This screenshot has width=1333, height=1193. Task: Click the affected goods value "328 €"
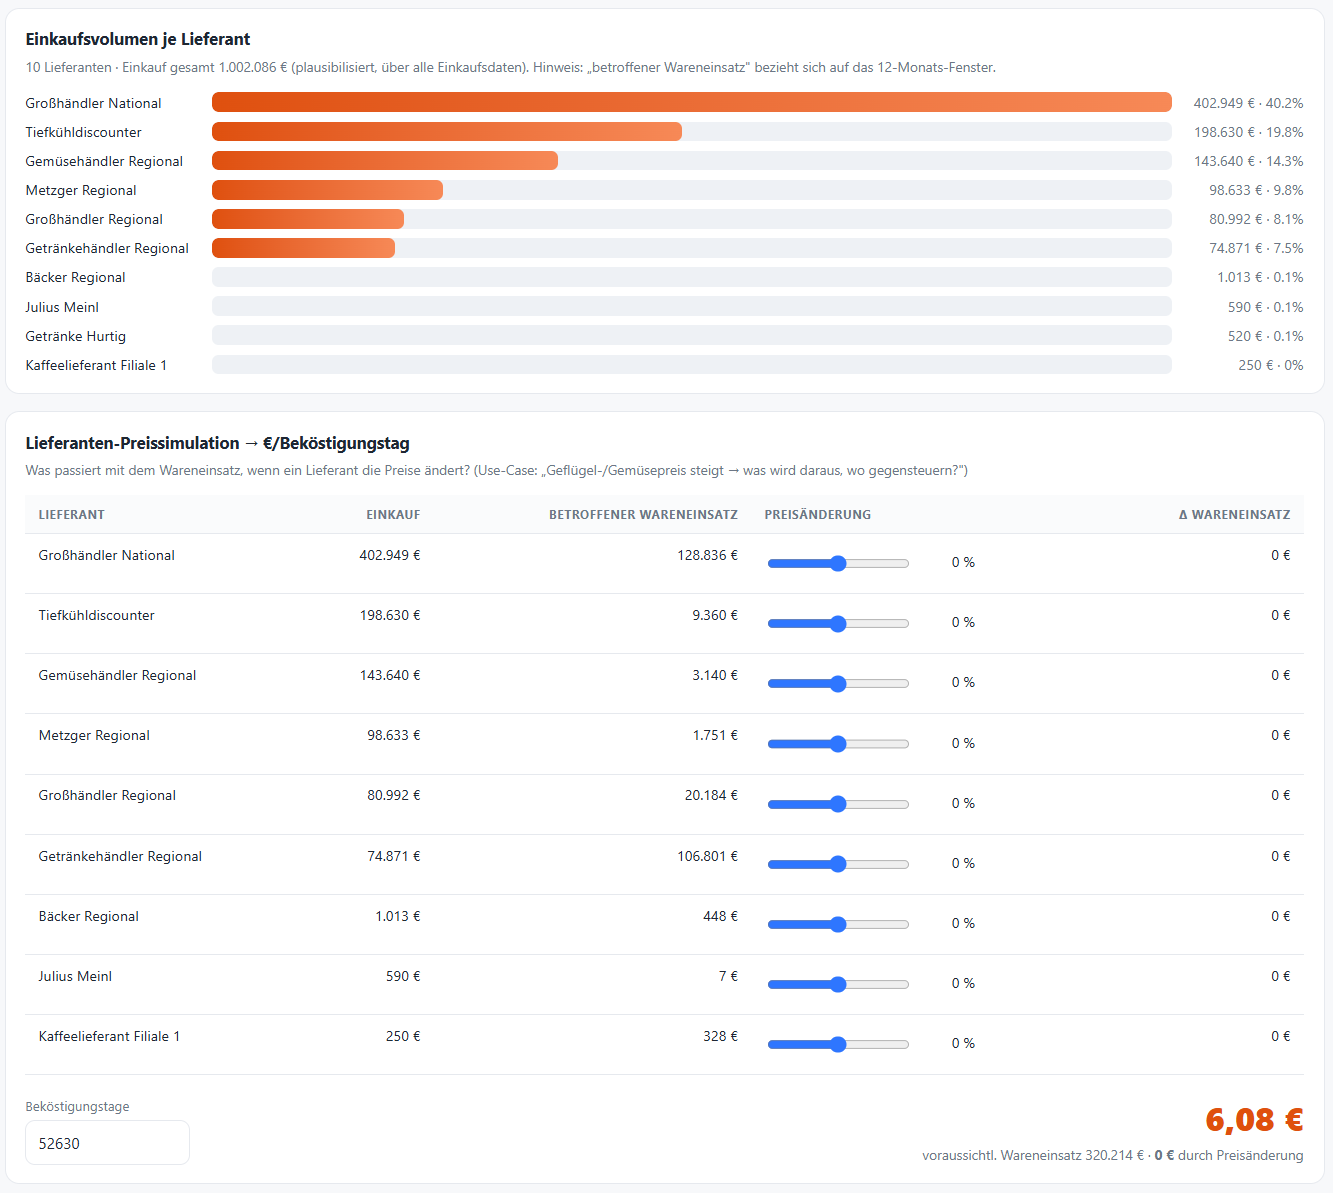coord(721,1036)
